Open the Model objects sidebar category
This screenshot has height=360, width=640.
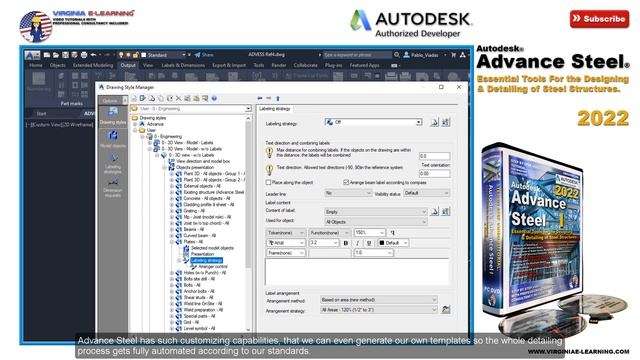tap(113, 139)
